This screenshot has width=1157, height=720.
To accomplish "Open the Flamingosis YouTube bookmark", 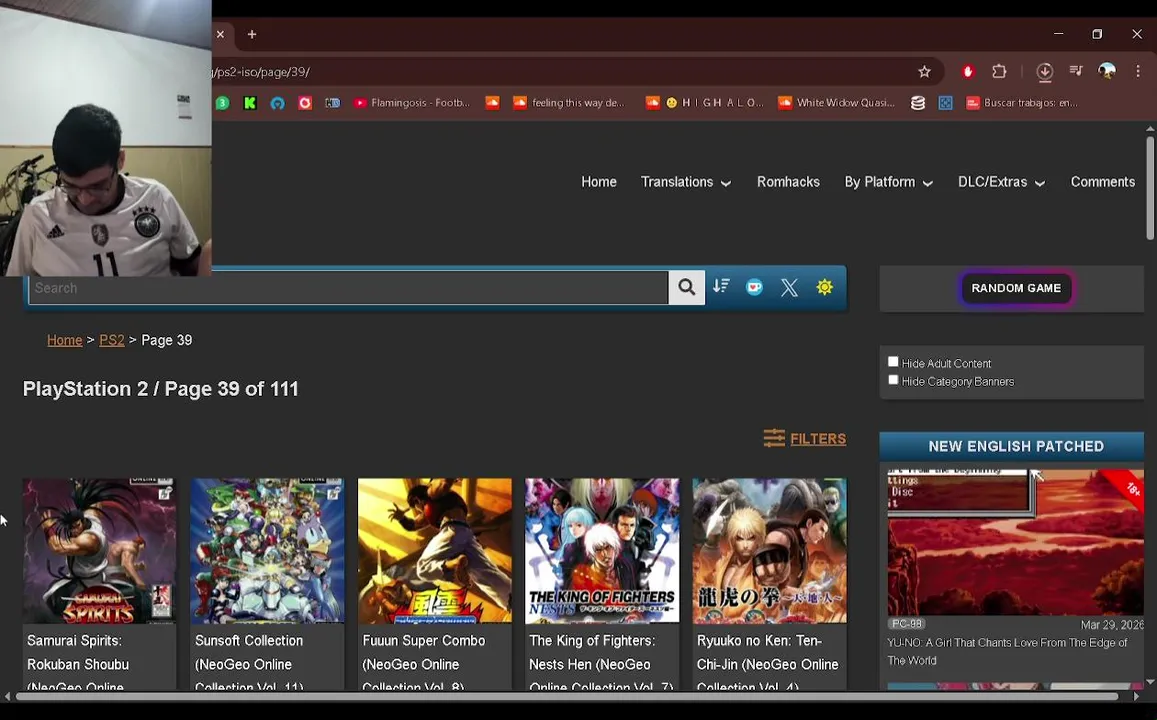I will pos(412,103).
